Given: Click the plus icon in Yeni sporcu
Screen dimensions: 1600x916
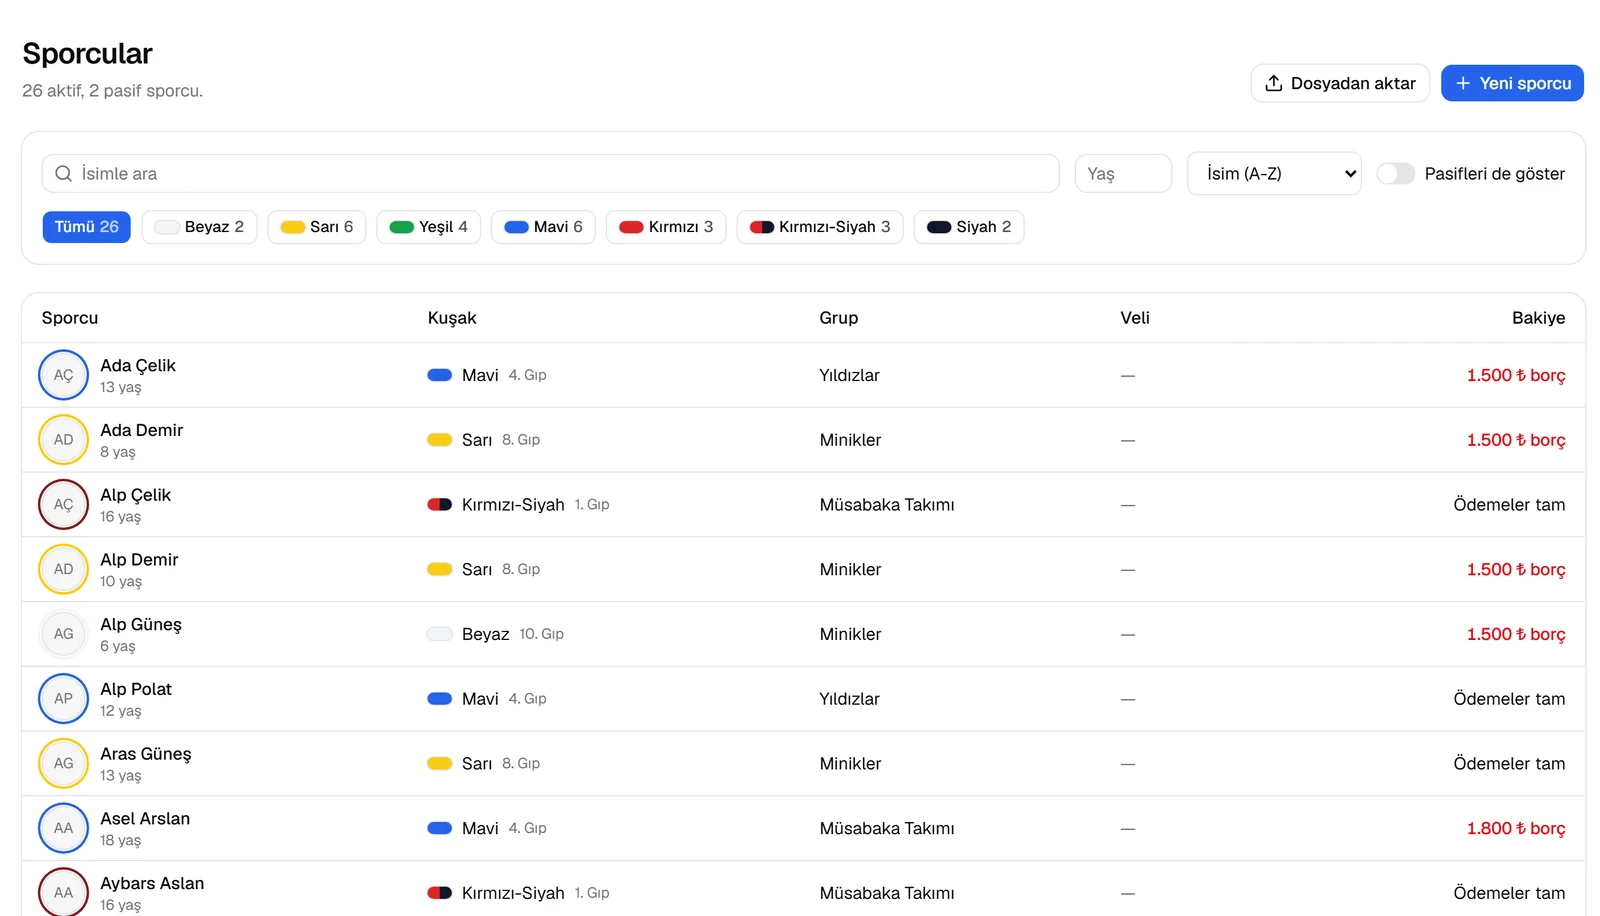Looking at the screenshot, I should click(x=1462, y=83).
